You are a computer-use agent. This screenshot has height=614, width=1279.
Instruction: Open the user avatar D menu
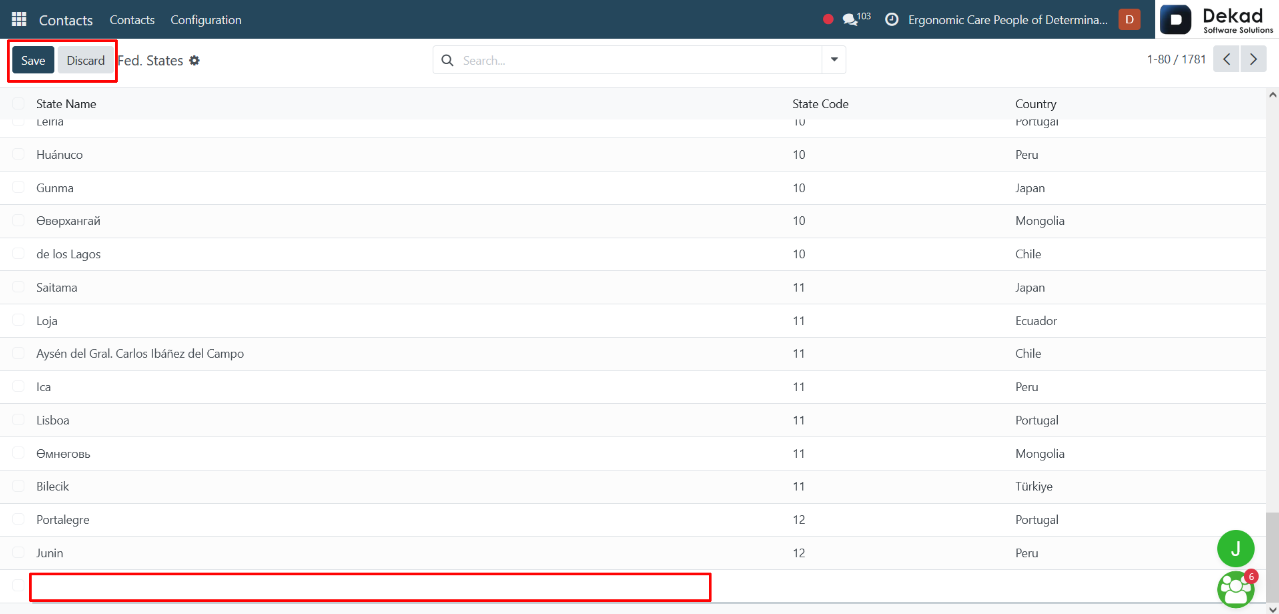tap(1129, 19)
